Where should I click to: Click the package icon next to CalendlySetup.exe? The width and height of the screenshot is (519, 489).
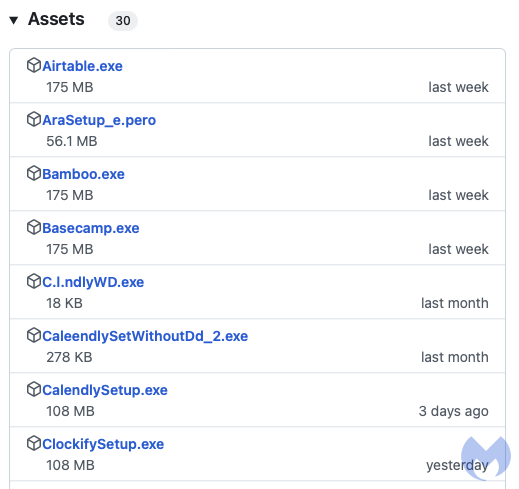[34, 389]
